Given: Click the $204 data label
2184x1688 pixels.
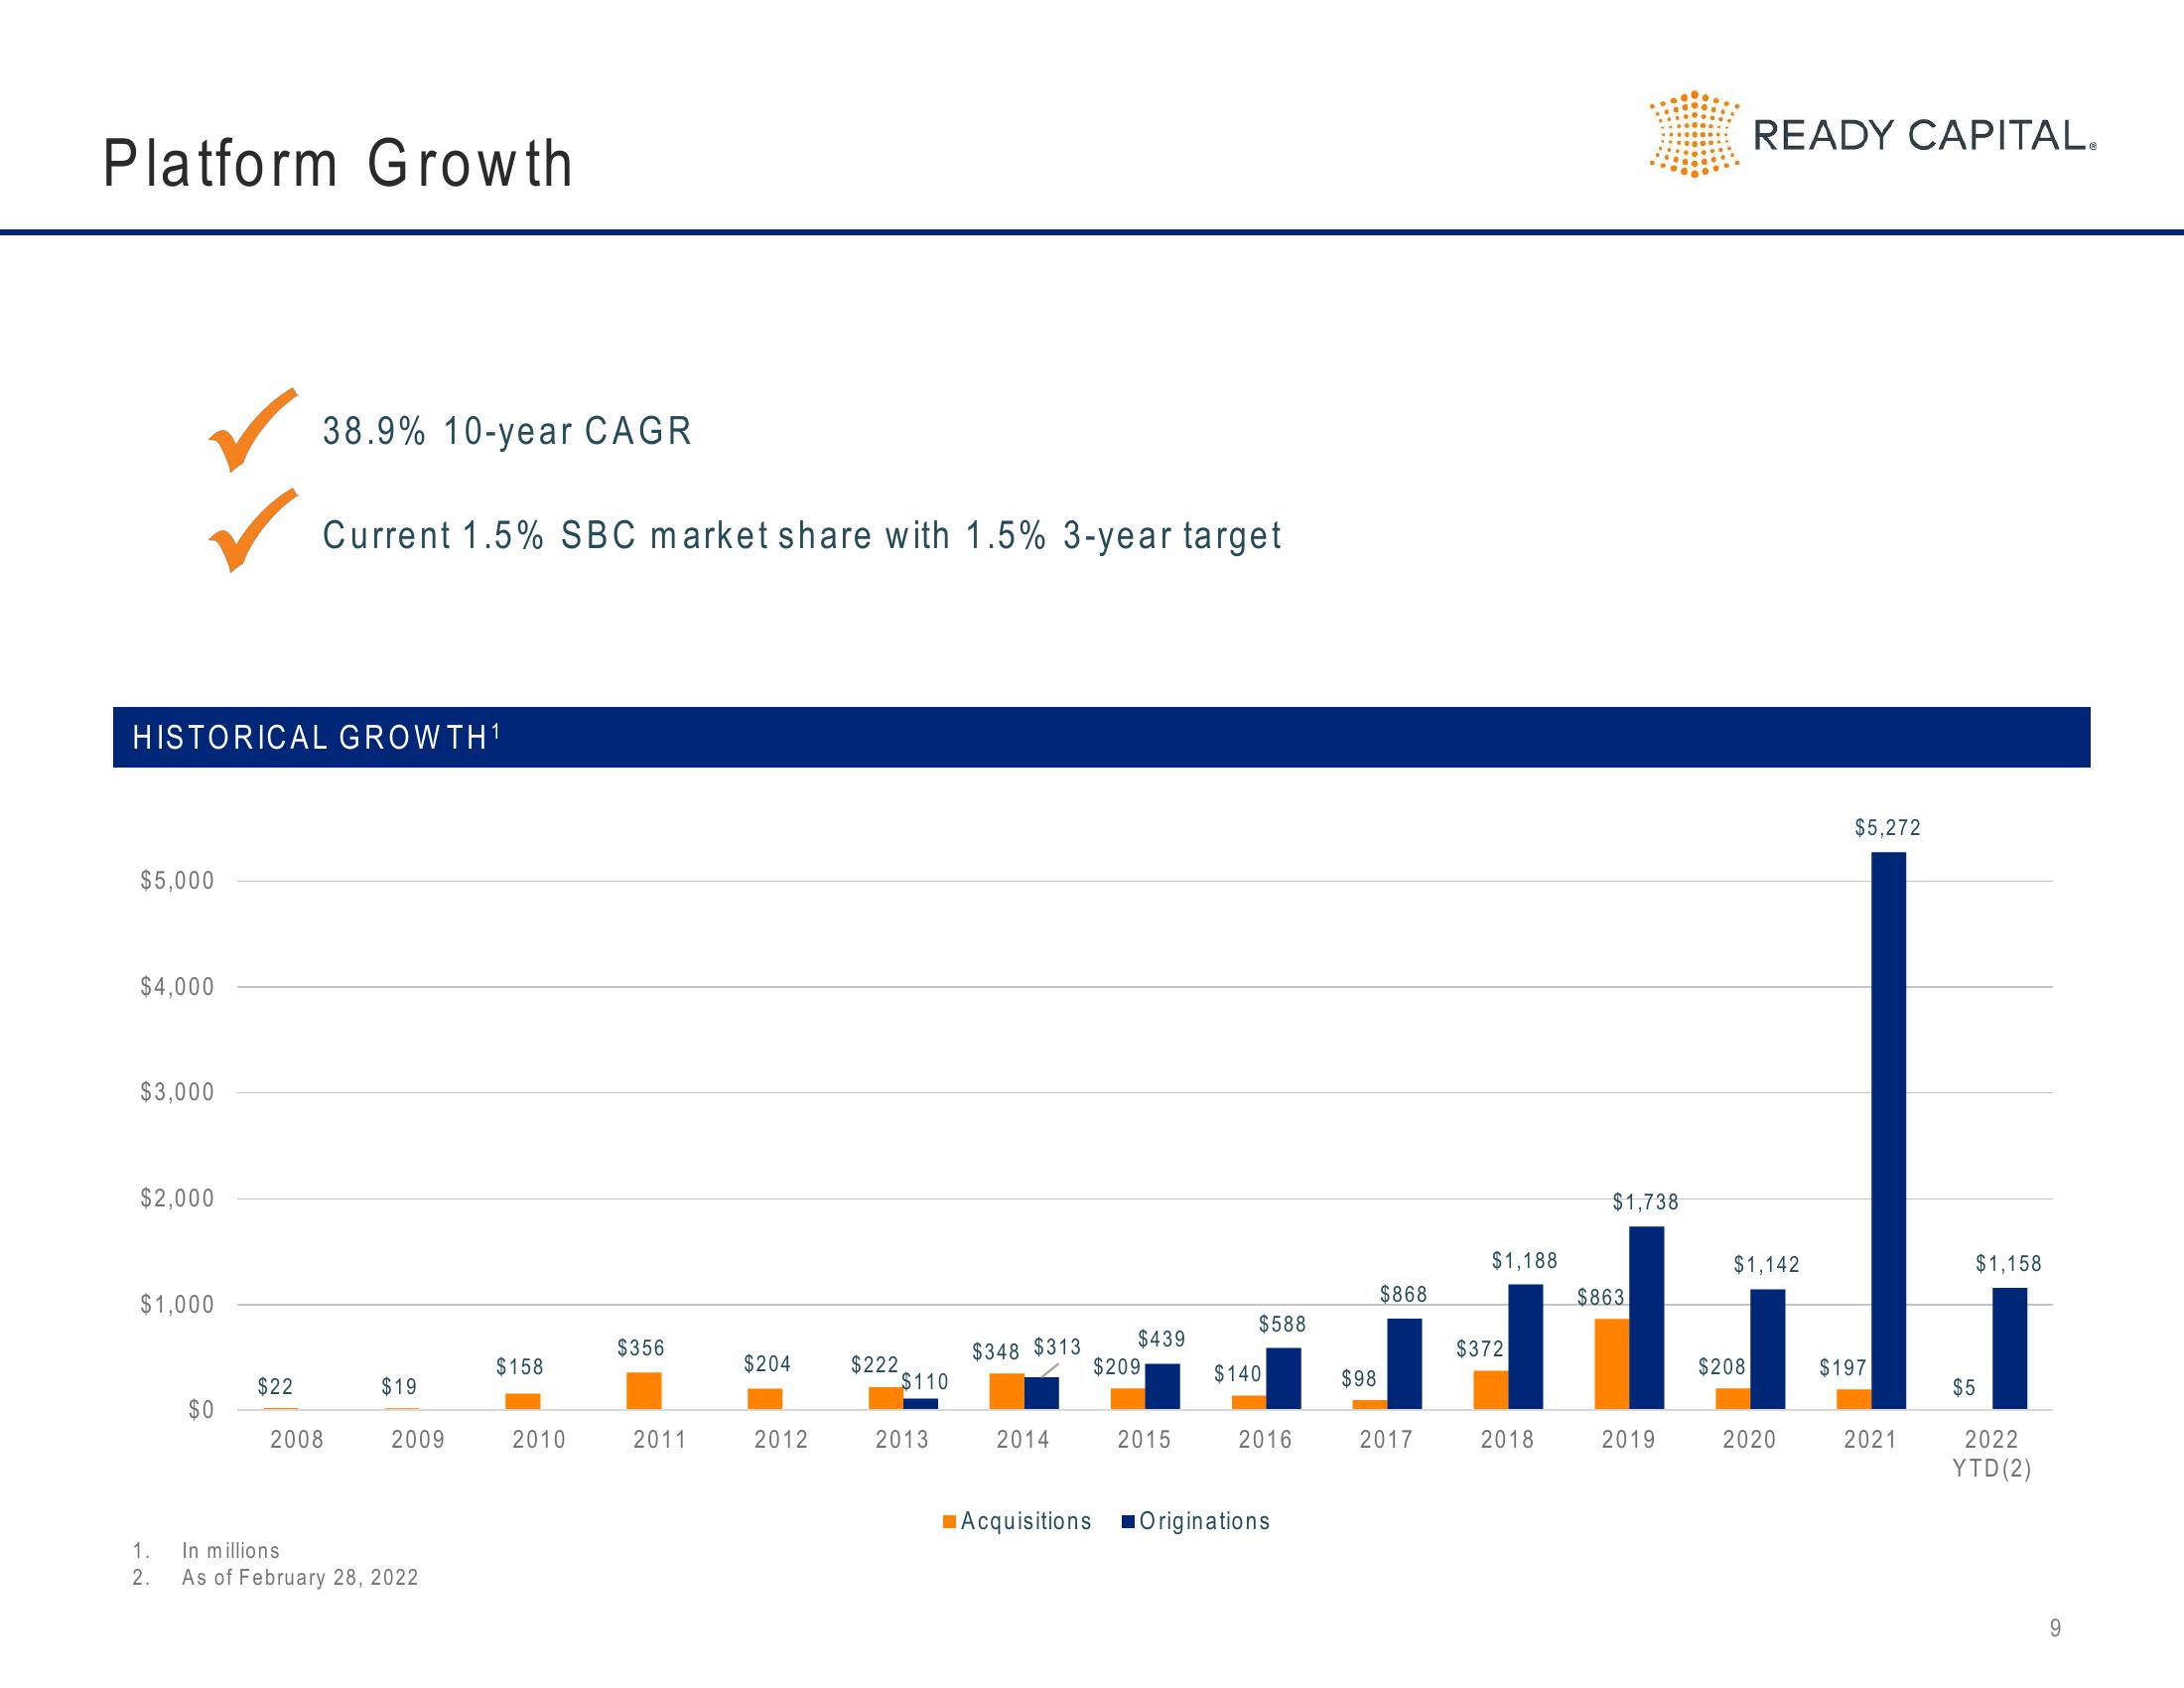Looking at the screenshot, I should (767, 1363).
